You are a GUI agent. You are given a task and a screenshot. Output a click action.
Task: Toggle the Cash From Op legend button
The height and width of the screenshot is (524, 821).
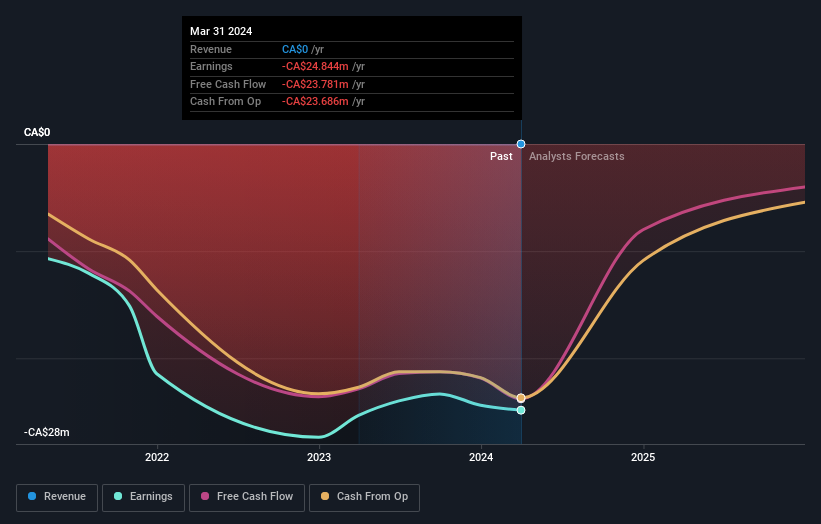364,497
